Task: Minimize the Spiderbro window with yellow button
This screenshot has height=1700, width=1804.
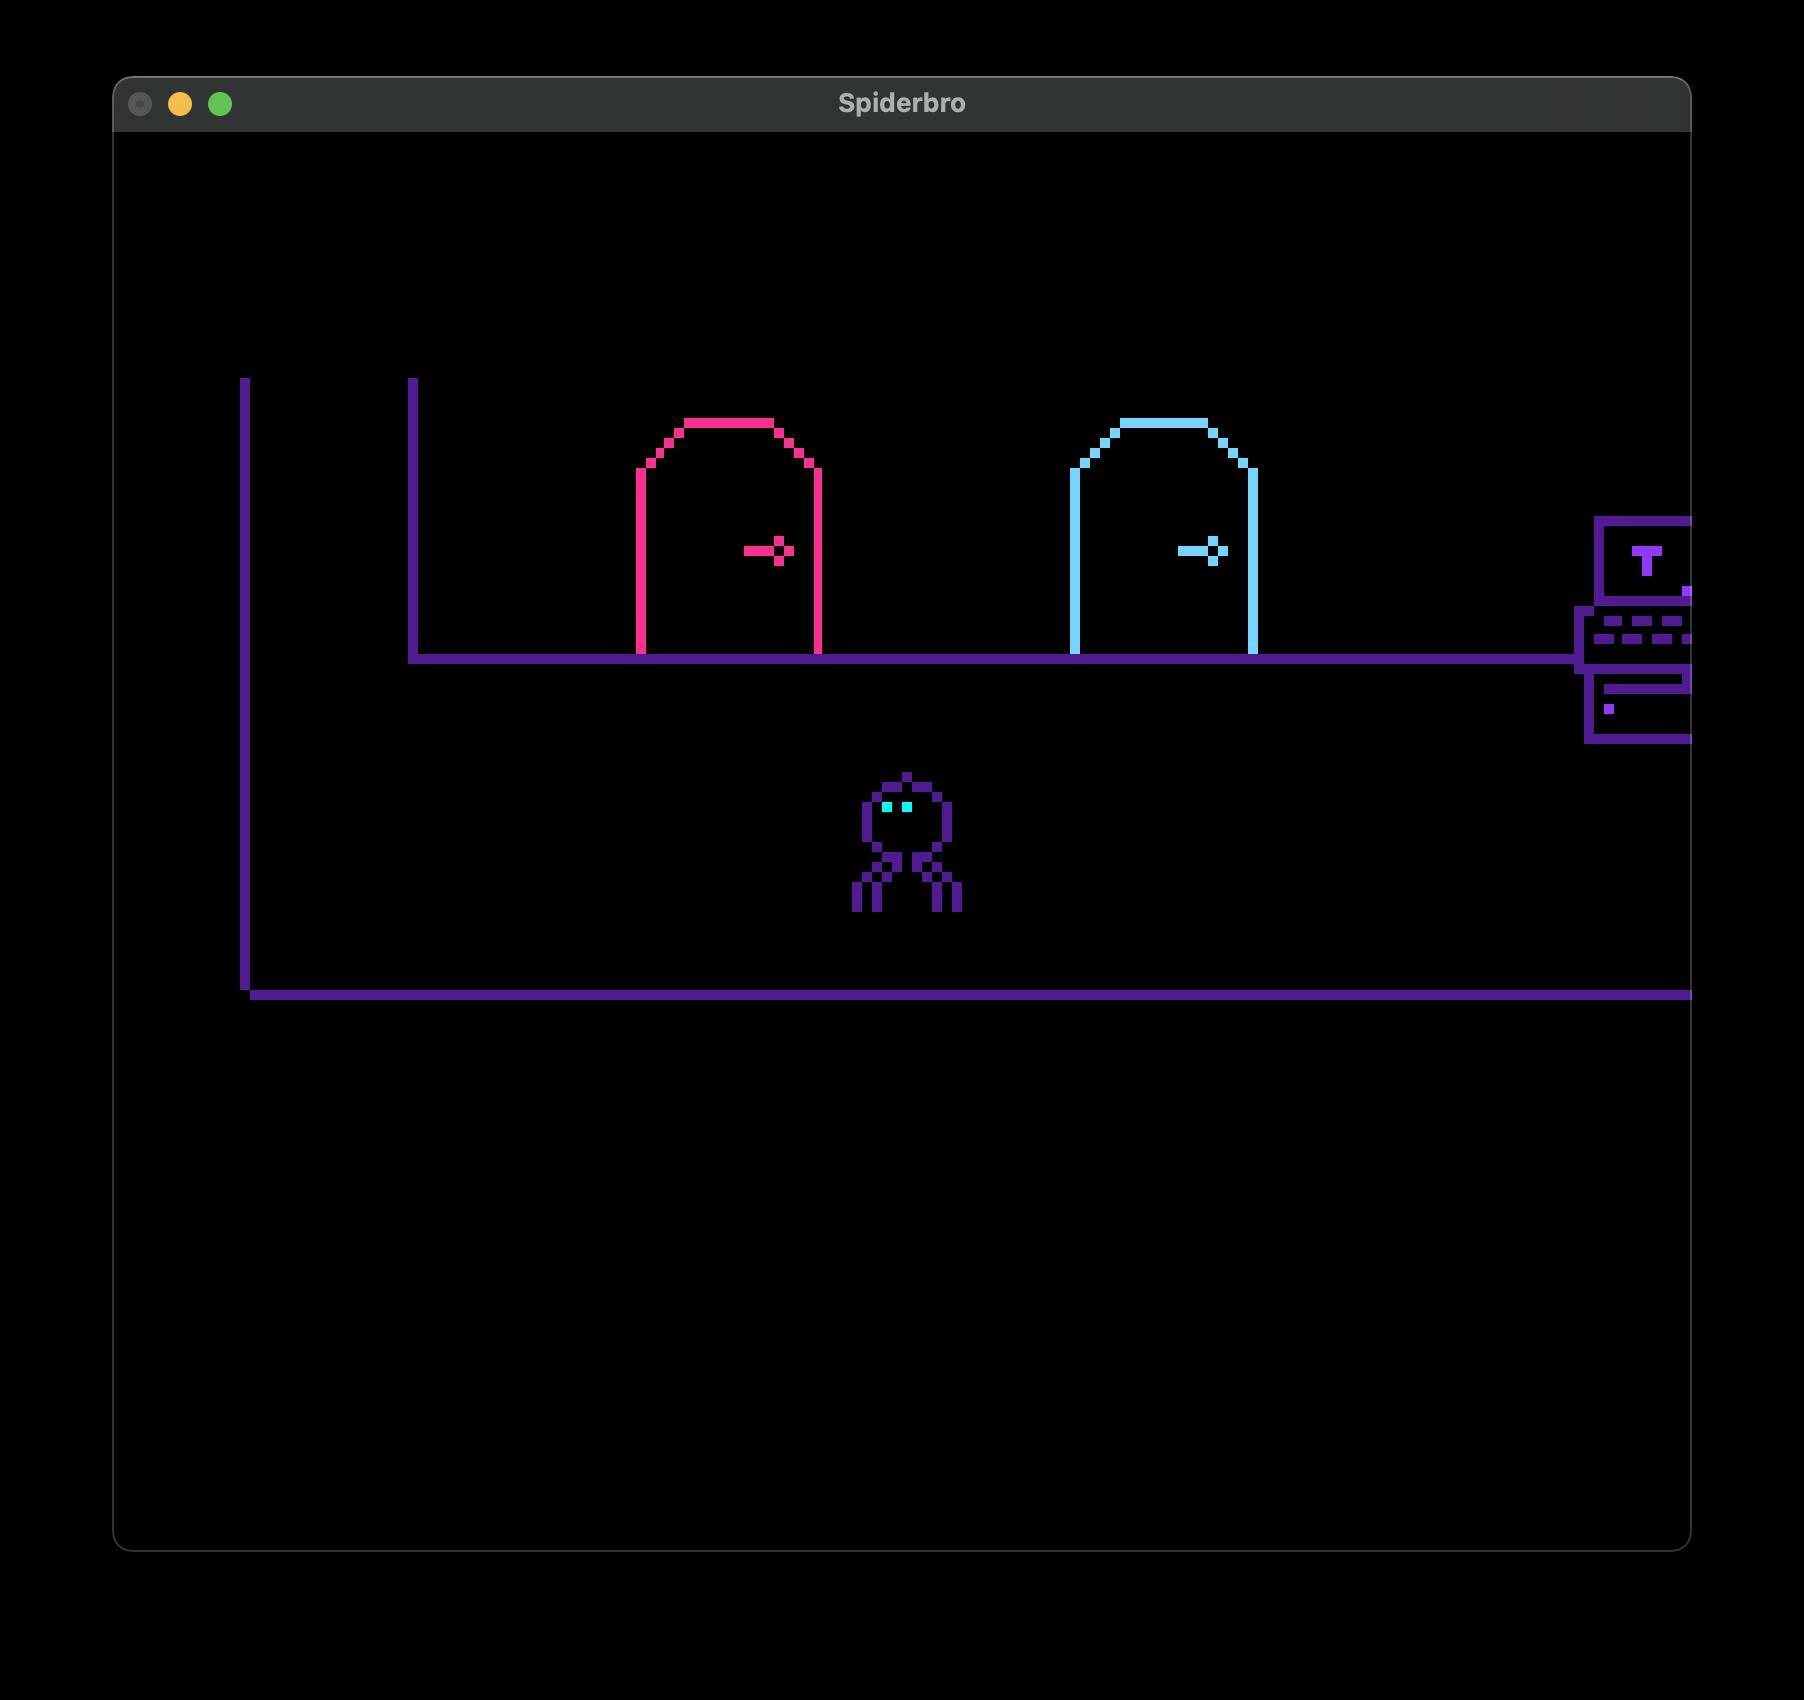Action: (x=180, y=104)
